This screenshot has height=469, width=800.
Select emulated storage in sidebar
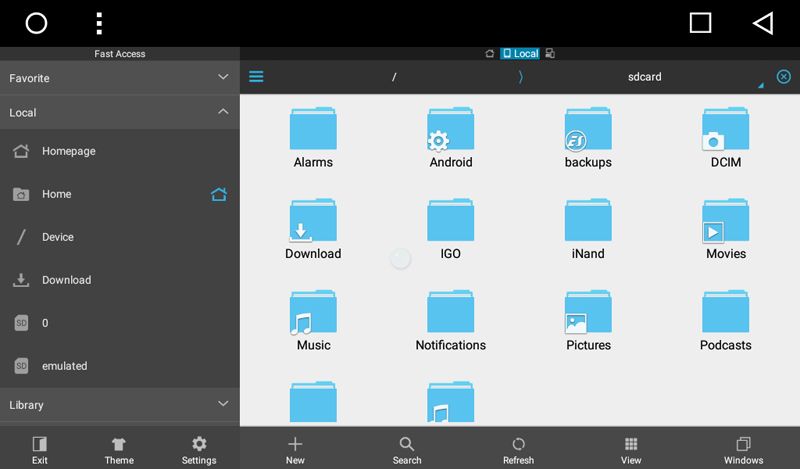[120, 366]
